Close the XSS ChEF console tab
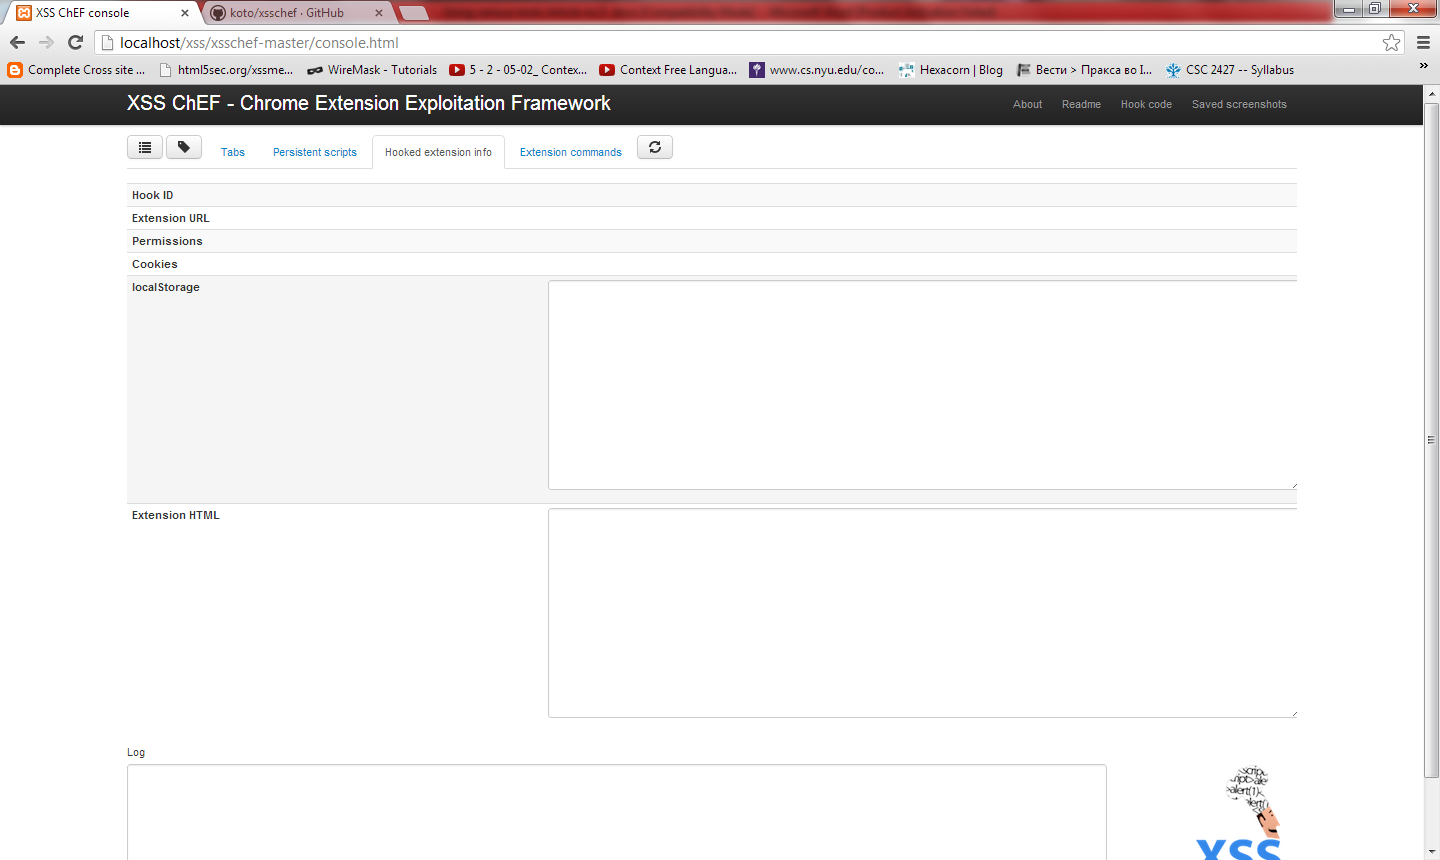1440x860 pixels. point(185,13)
